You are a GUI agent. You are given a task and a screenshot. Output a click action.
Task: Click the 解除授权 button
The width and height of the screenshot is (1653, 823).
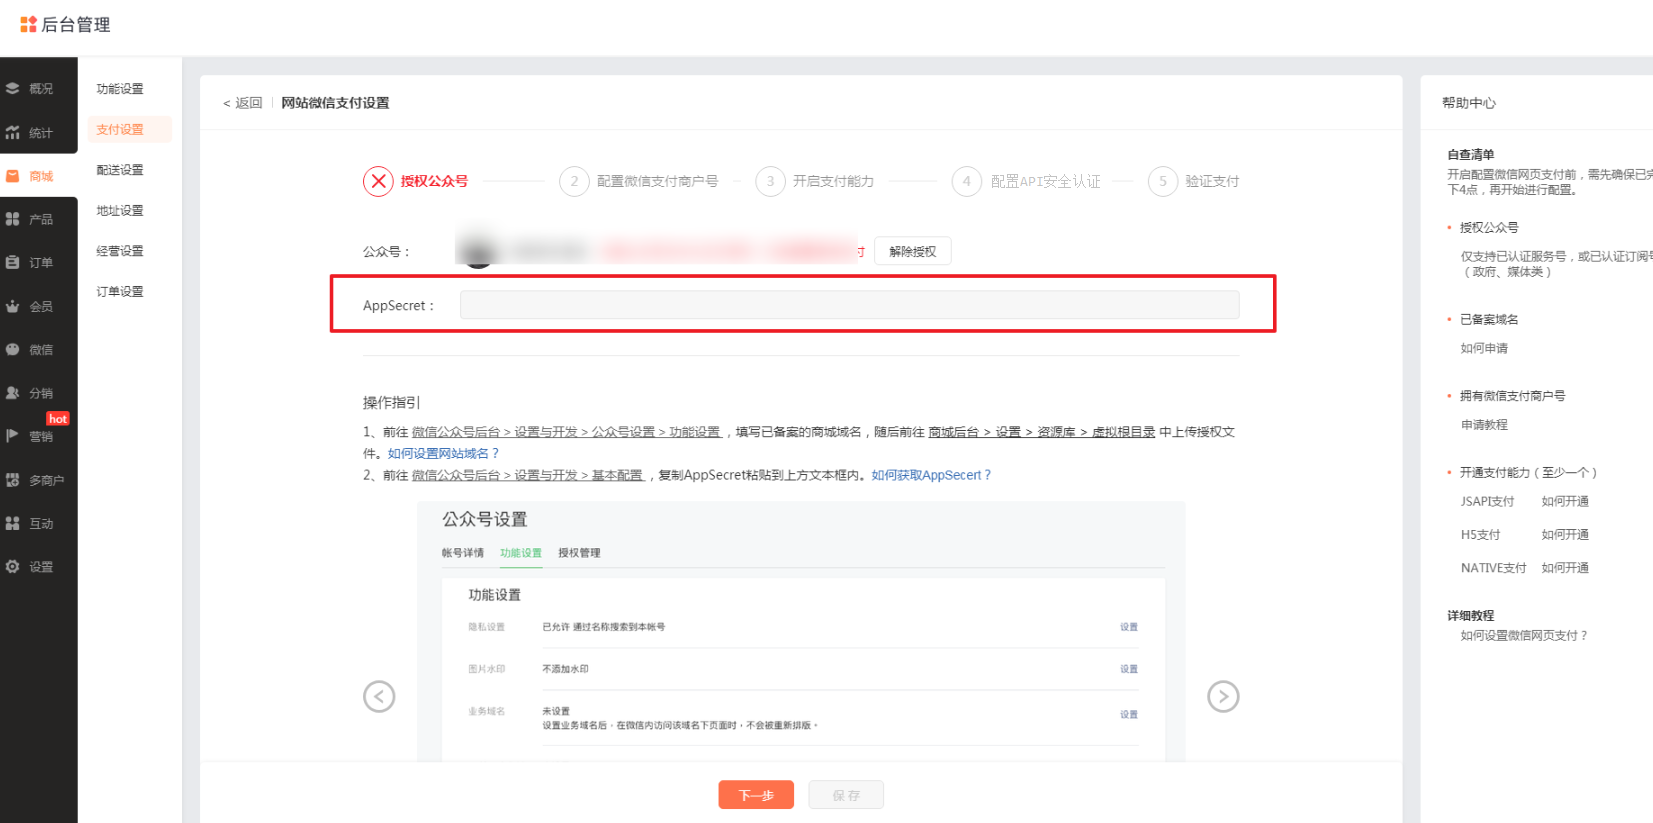pyautogui.click(x=912, y=251)
